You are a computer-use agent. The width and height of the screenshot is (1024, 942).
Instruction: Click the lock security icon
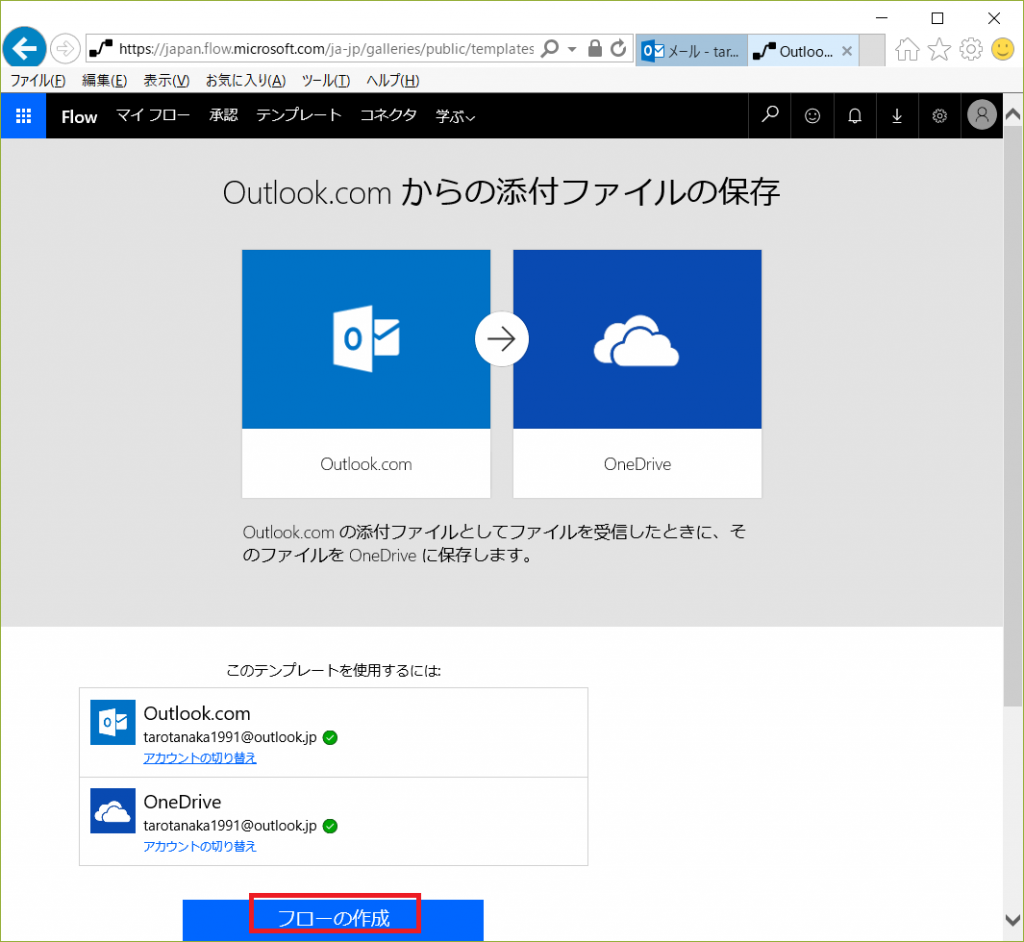(x=595, y=48)
